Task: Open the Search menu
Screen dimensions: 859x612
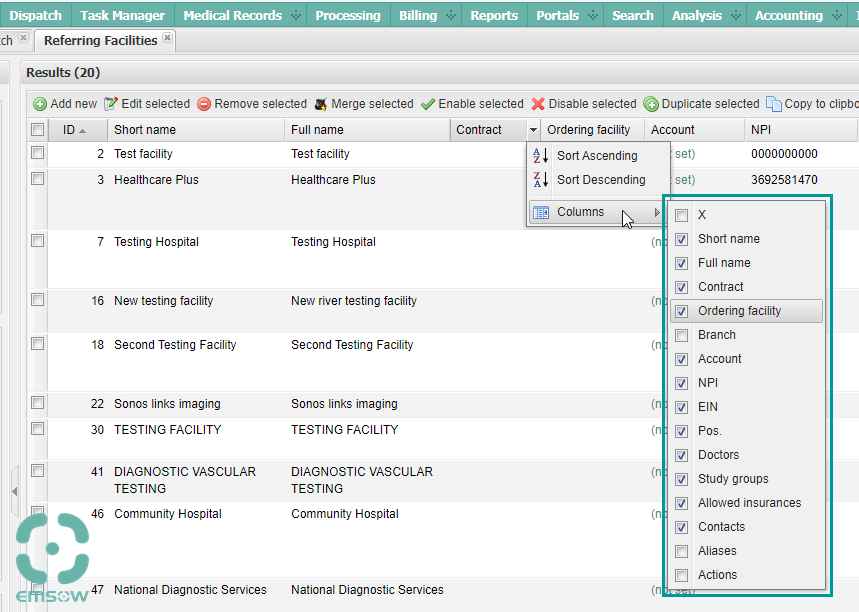Action: 633,15
